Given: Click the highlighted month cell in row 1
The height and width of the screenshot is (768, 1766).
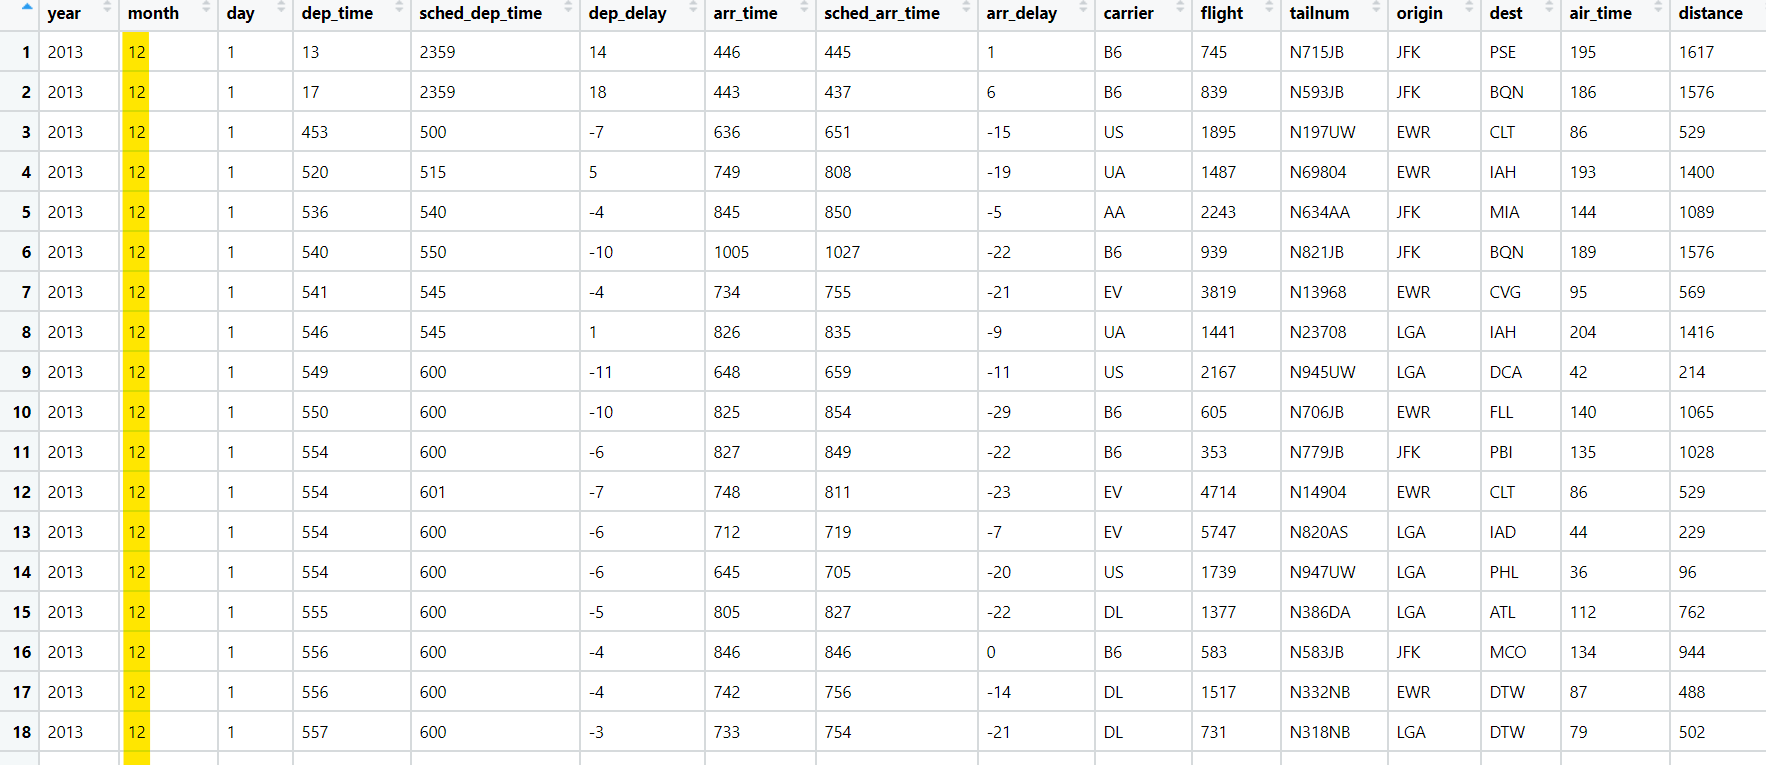Looking at the screenshot, I should click(x=136, y=52).
